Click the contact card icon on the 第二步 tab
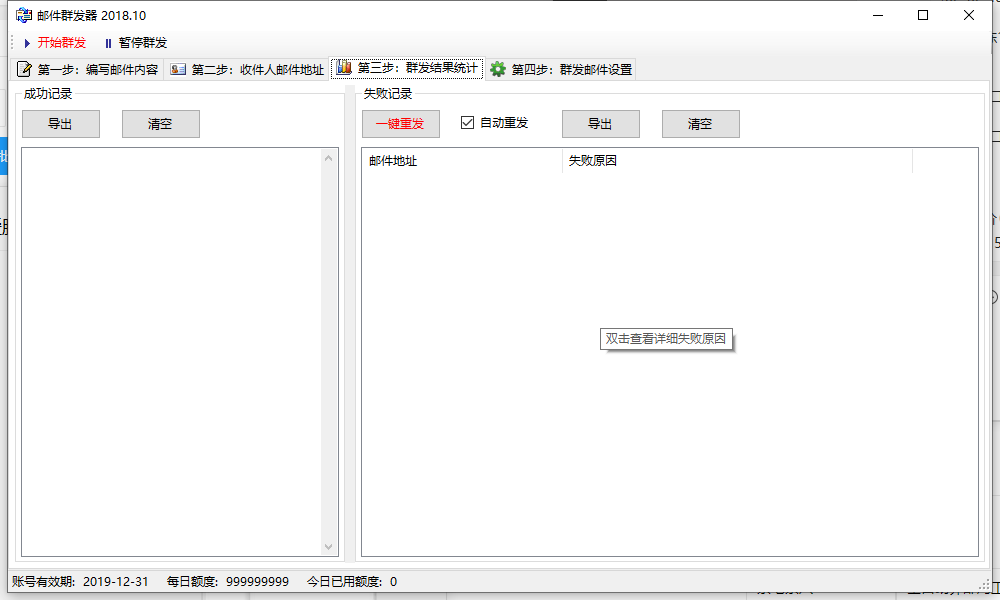The width and height of the screenshot is (1000, 600). (x=178, y=69)
